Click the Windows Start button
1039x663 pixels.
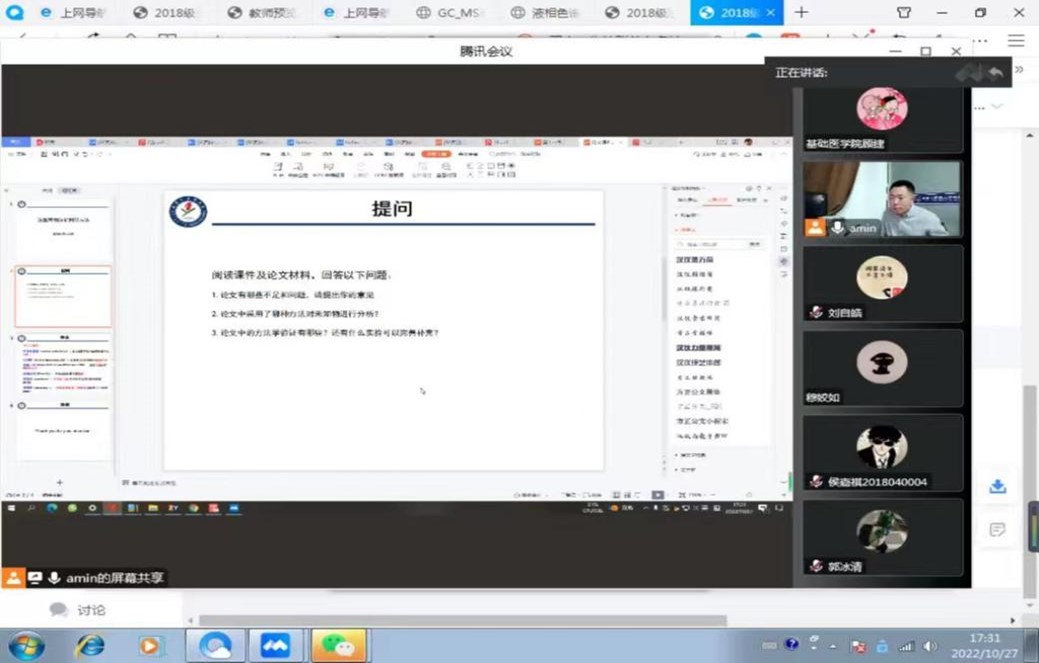[25, 645]
